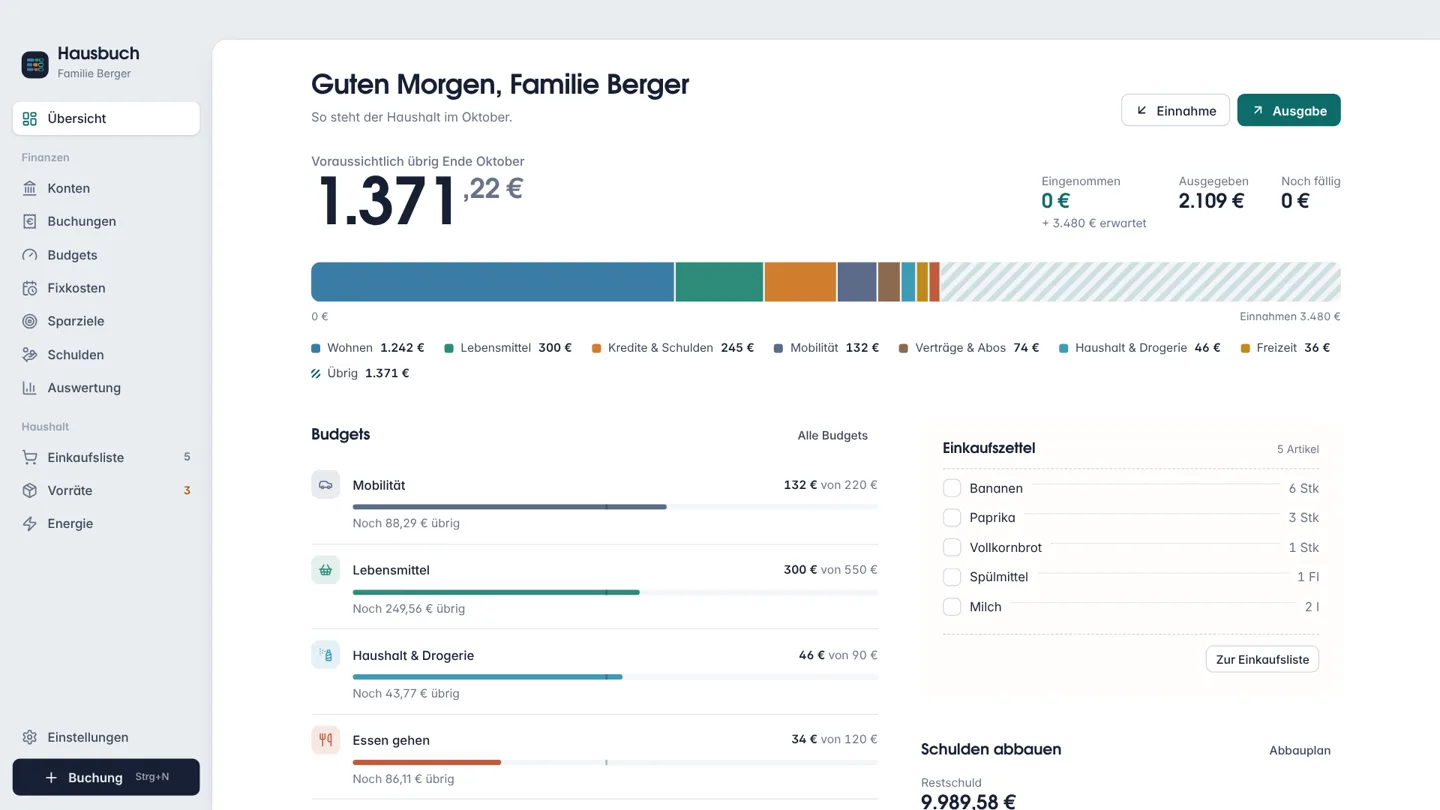The height and width of the screenshot is (810, 1440).
Task: Click the Energie lightning bolt icon
Action: pos(30,523)
